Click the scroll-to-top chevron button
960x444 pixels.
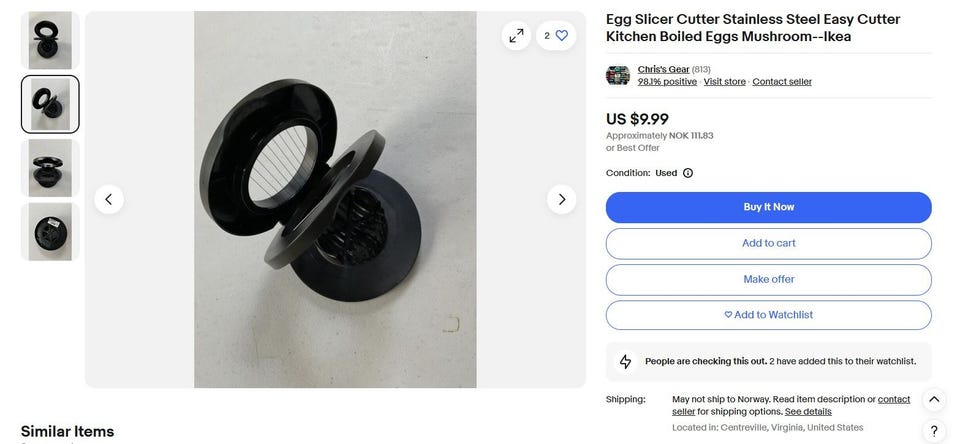point(934,399)
